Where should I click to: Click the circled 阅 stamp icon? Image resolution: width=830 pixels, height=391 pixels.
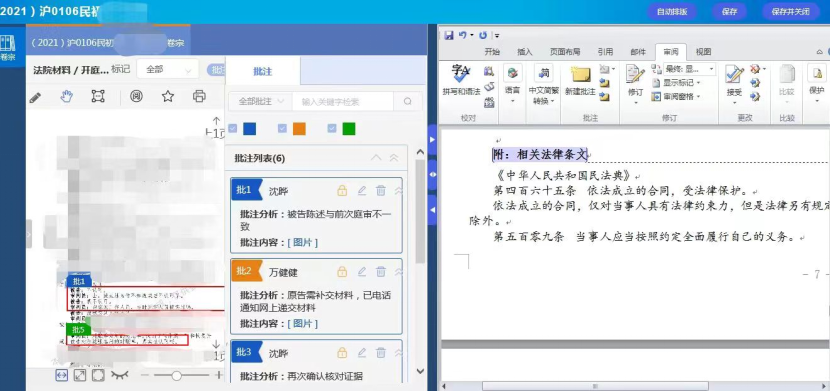tap(136, 96)
